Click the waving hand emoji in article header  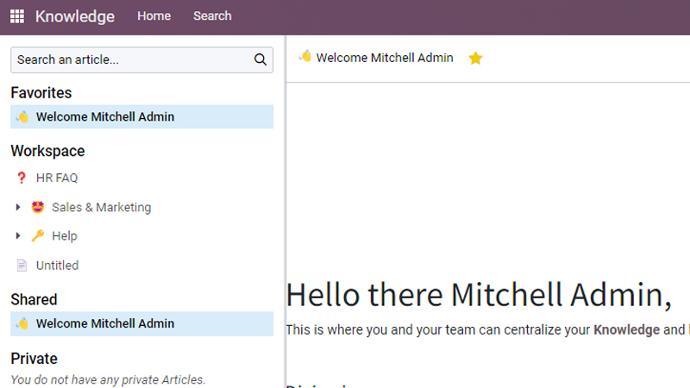point(305,57)
